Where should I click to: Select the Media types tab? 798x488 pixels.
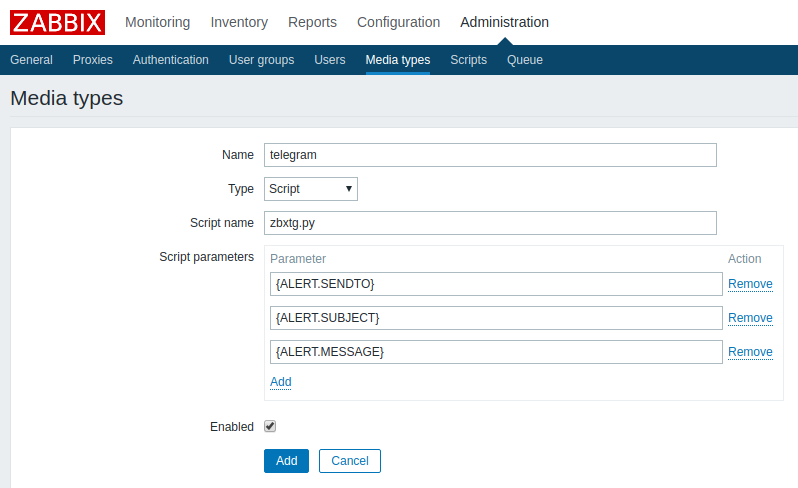point(398,60)
